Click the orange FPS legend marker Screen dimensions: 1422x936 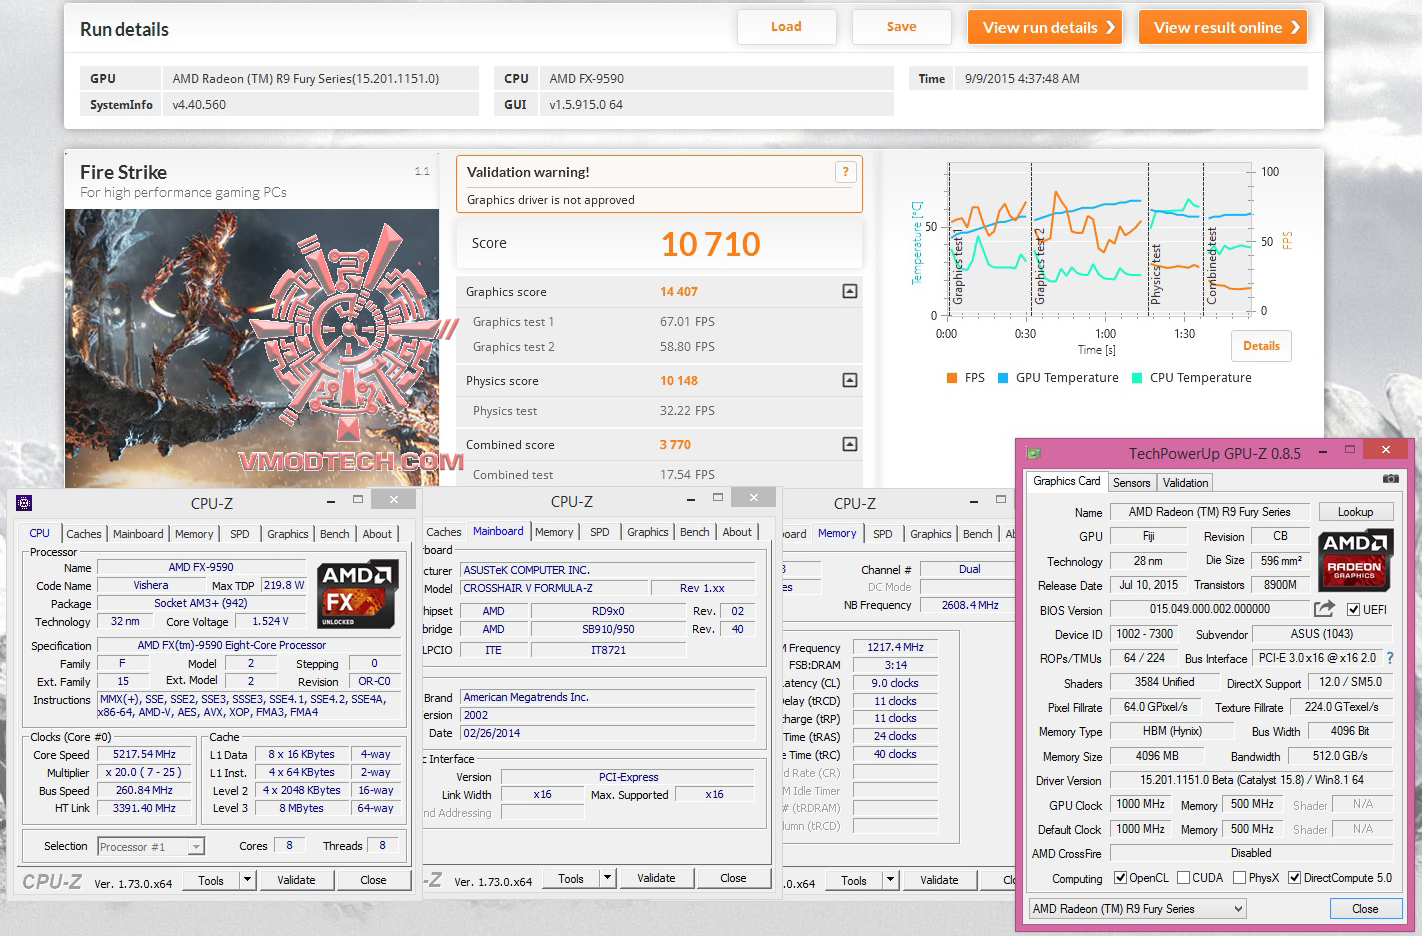tap(952, 378)
